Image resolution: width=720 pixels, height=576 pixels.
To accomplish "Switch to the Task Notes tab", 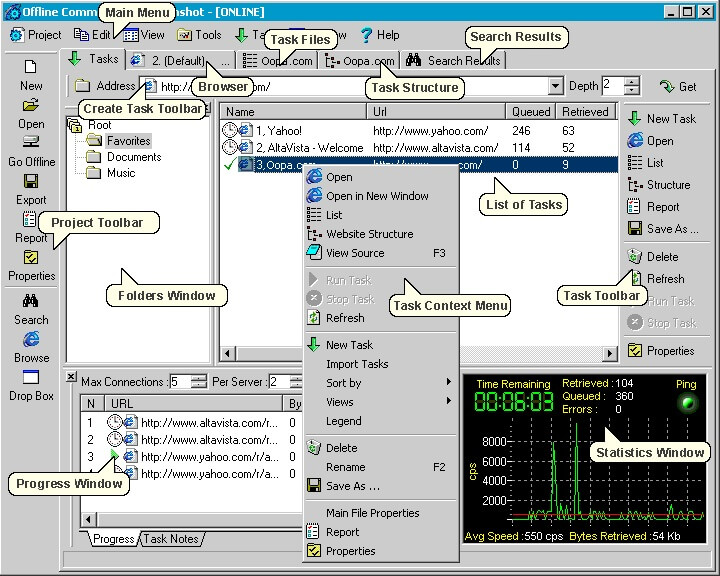I will (x=171, y=539).
